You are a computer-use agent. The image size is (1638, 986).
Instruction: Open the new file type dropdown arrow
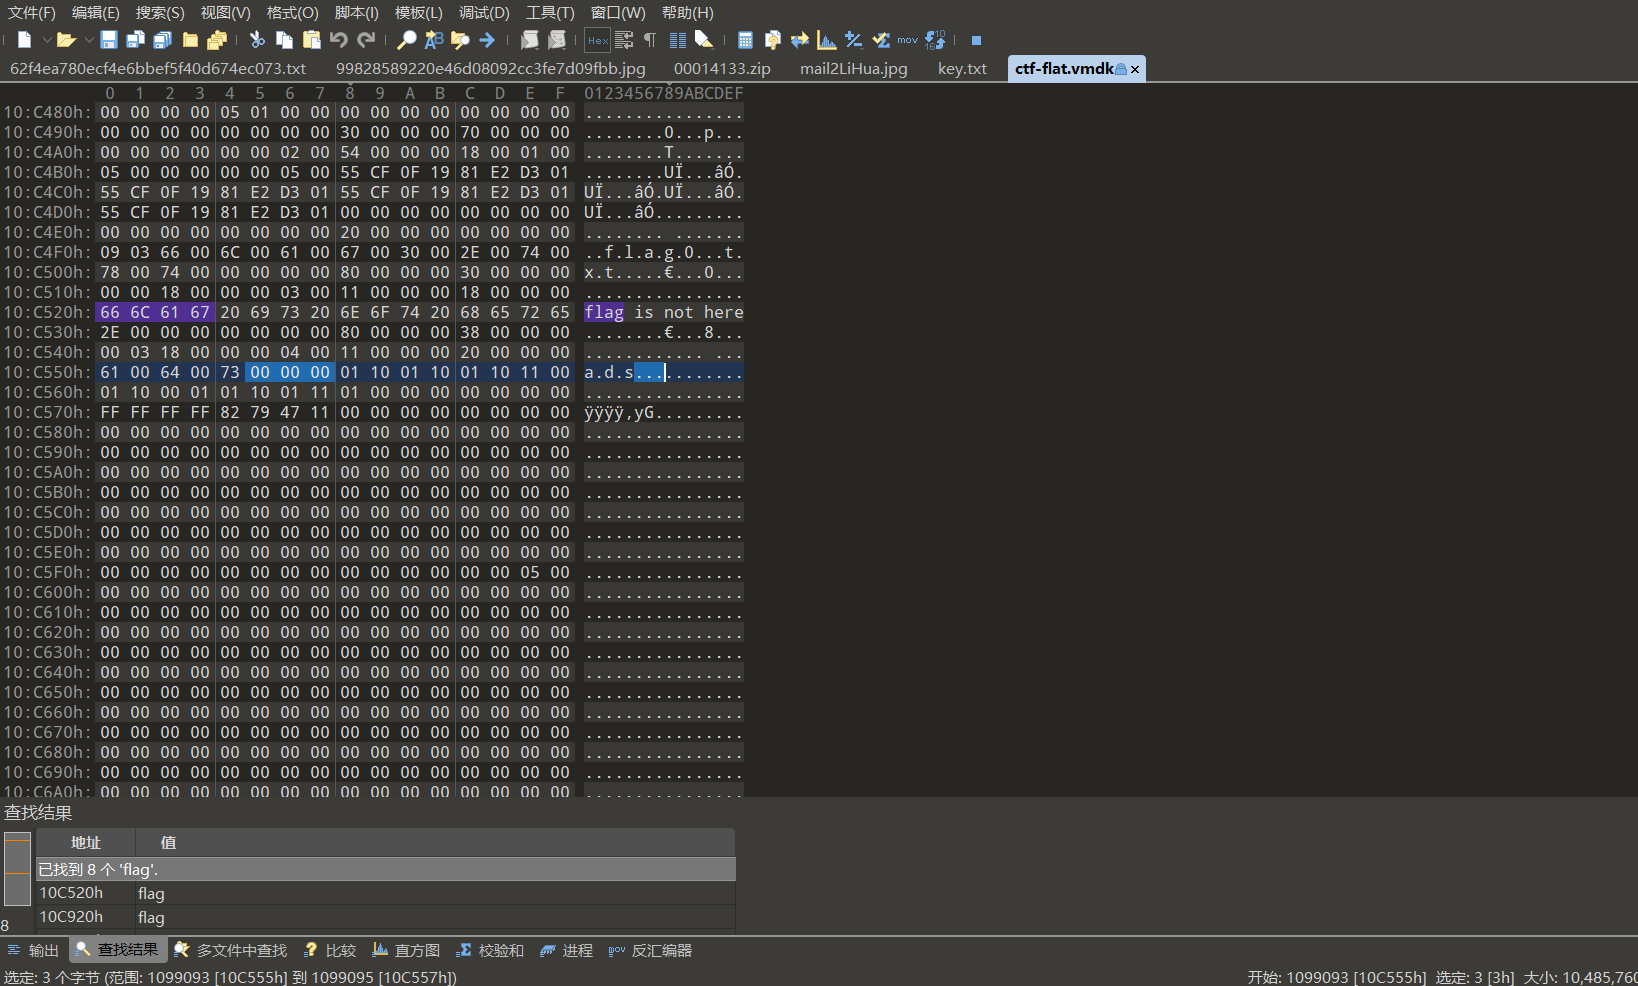46,40
